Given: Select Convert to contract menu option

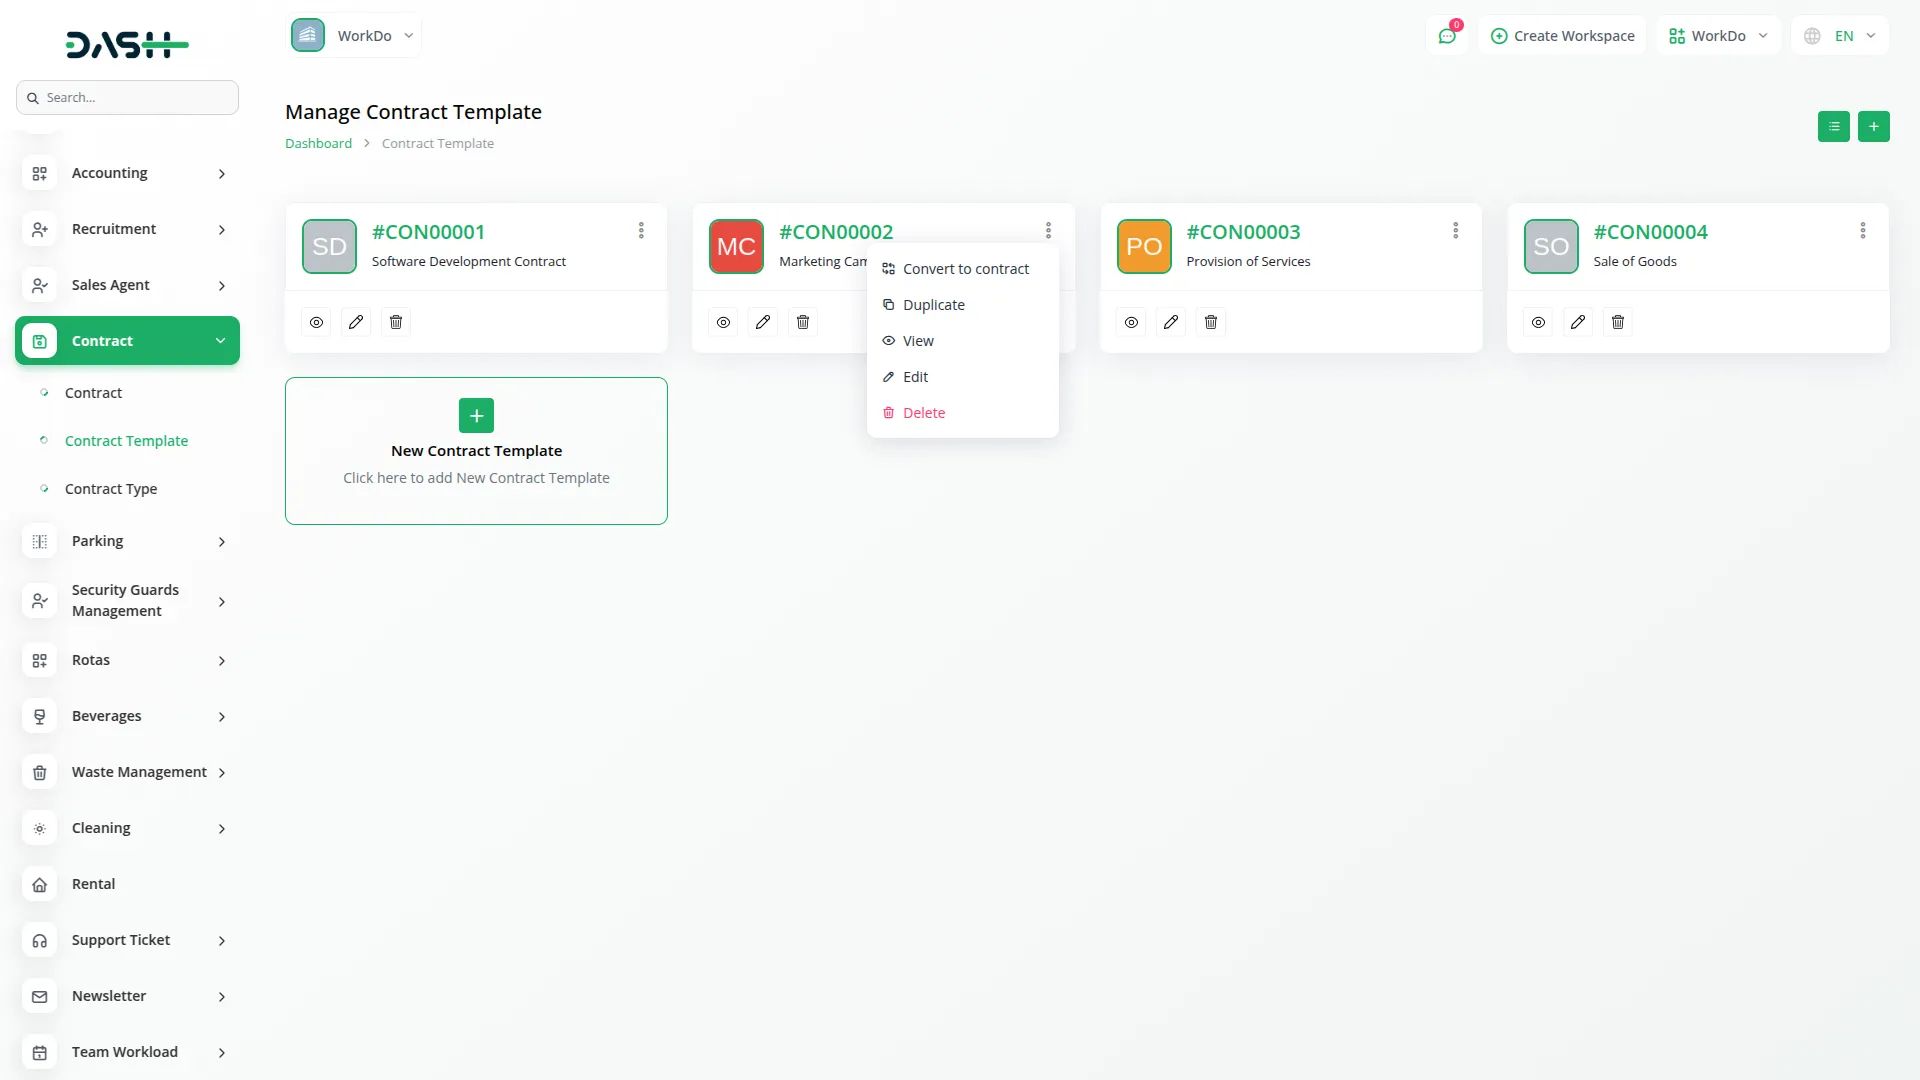Looking at the screenshot, I should coord(965,269).
